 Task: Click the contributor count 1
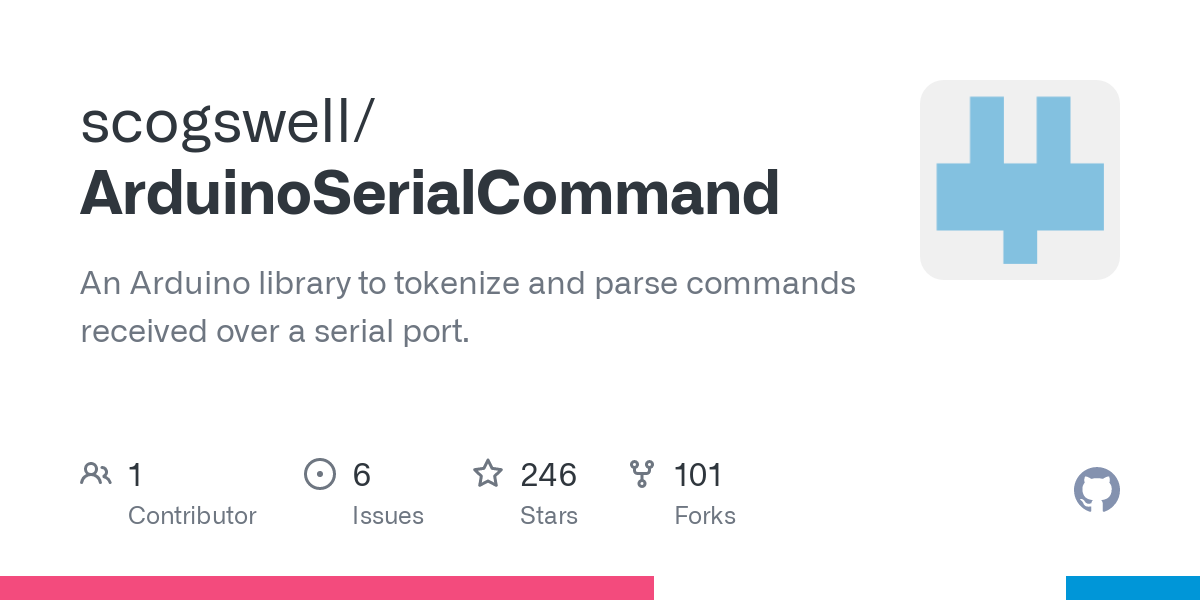click(x=135, y=475)
